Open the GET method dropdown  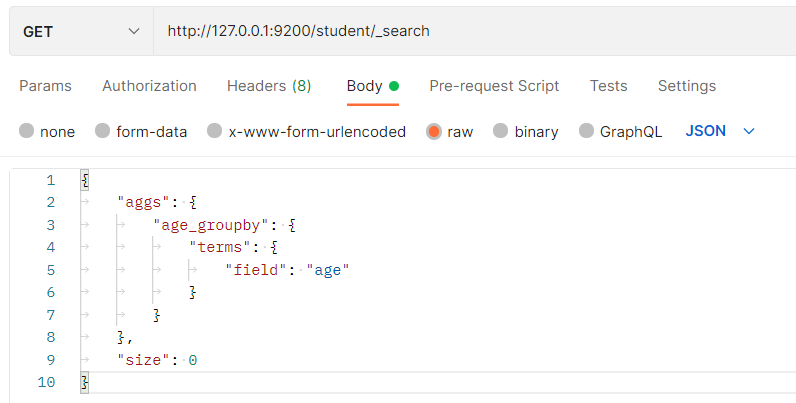[80, 31]
